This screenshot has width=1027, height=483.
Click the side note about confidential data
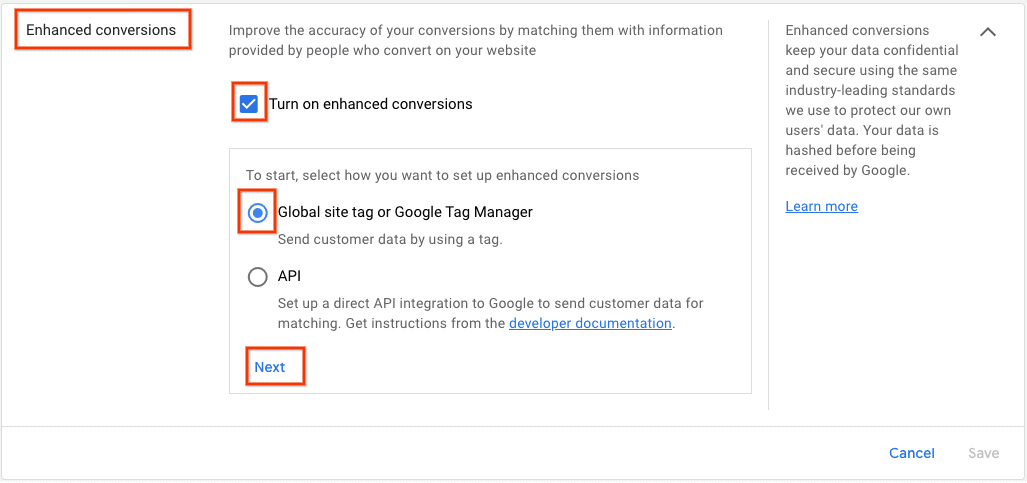tap(872, 100)
